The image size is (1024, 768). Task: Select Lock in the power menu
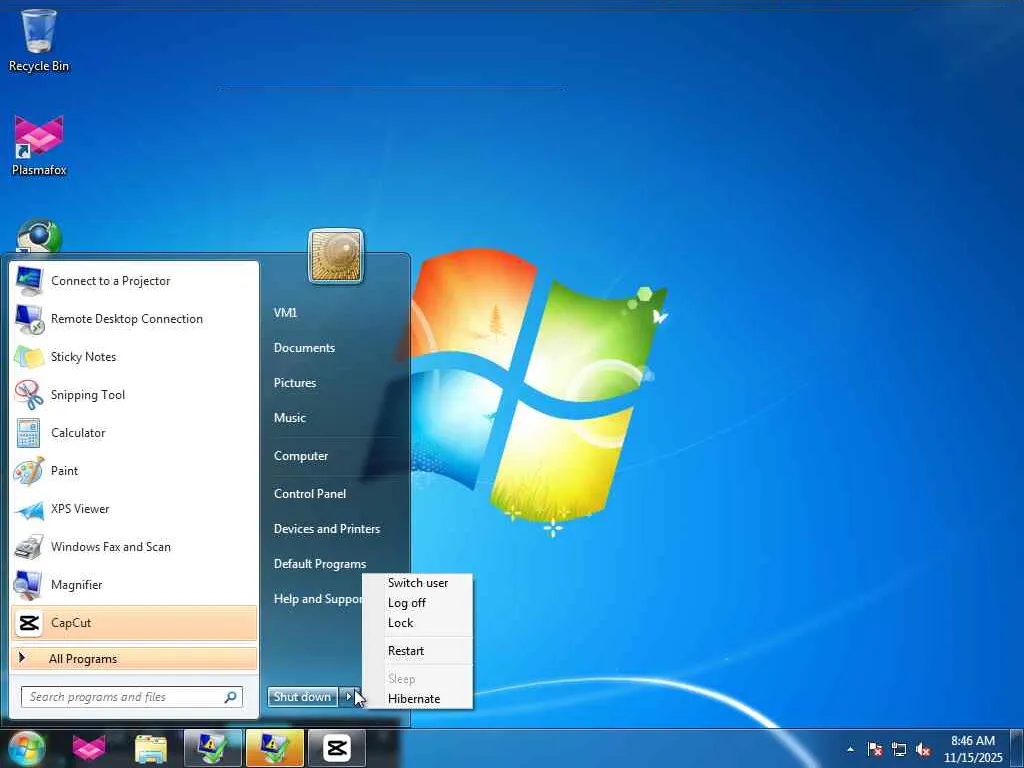point(418,623)
